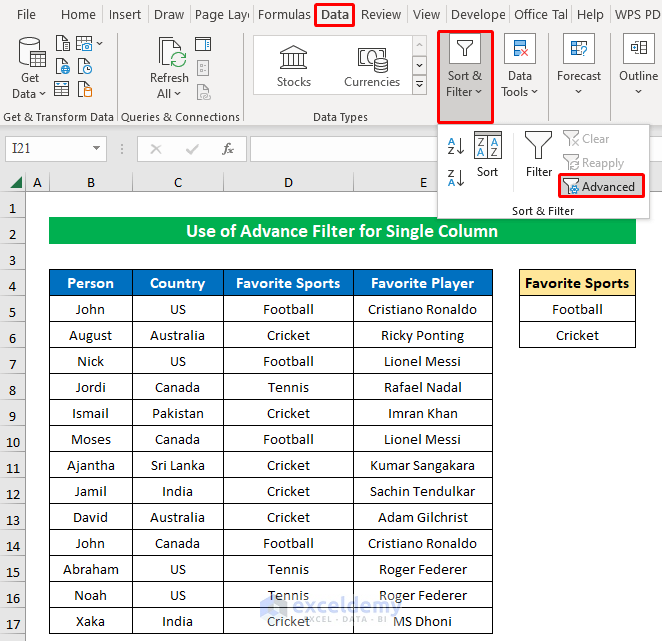Switch to the Formulas tab
This screenshot has width=662, height=641.
284,15
